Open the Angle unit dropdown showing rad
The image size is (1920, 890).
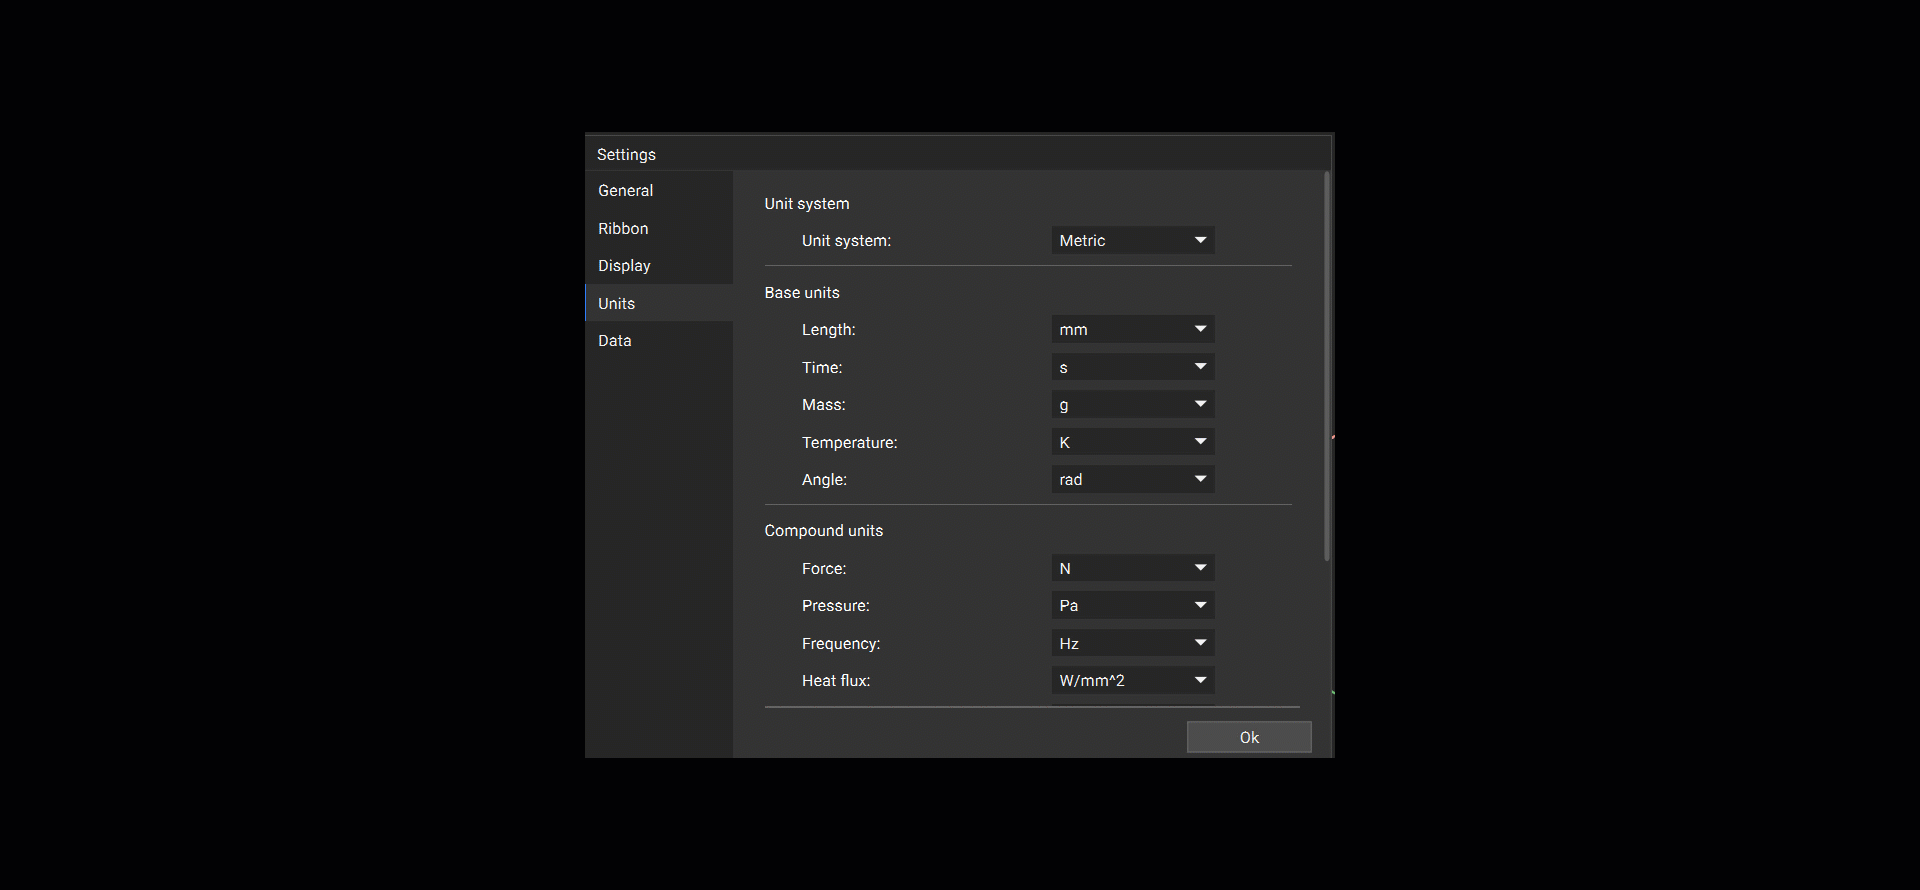pos(1133,479)
